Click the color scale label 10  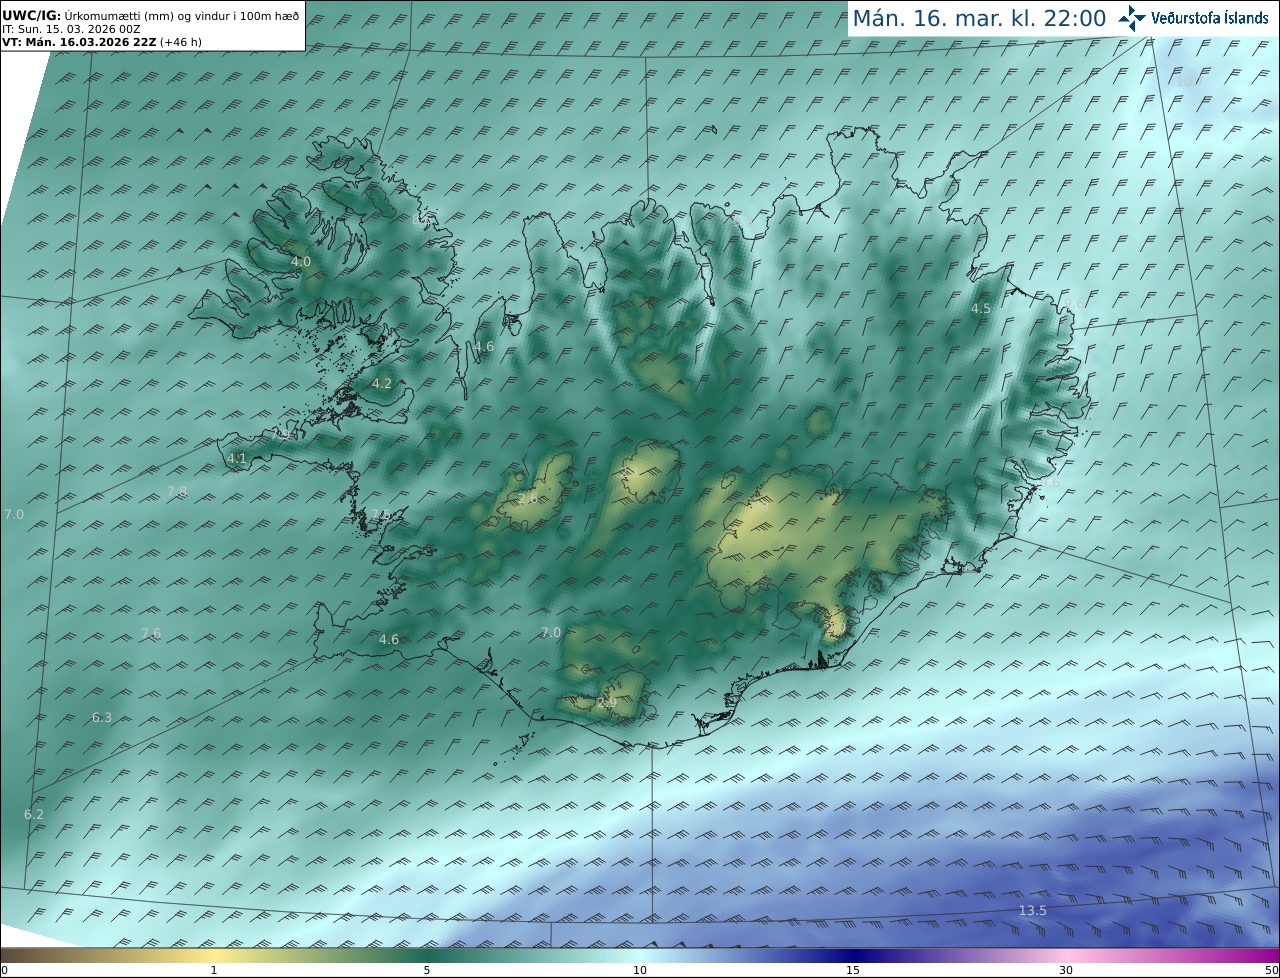(x=640, y=970)
